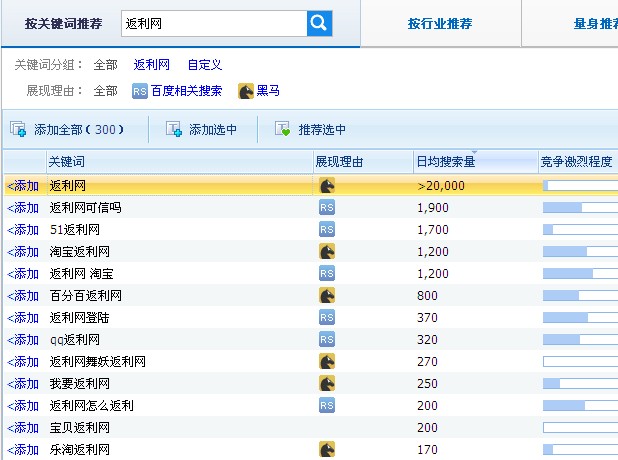The width and height of the screenshot is (618, 460).
Task: Sort by 关键词 column header
Action: 68,161
